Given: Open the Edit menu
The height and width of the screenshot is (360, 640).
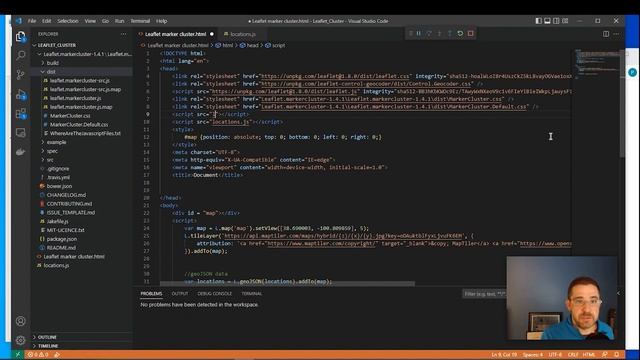Looking at the screenshot, I should pos(47,21).
